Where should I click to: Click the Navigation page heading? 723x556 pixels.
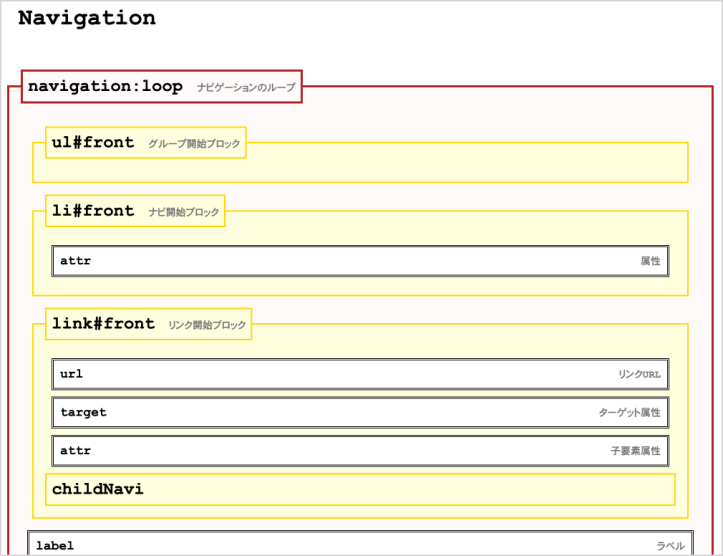click(87, 18)
